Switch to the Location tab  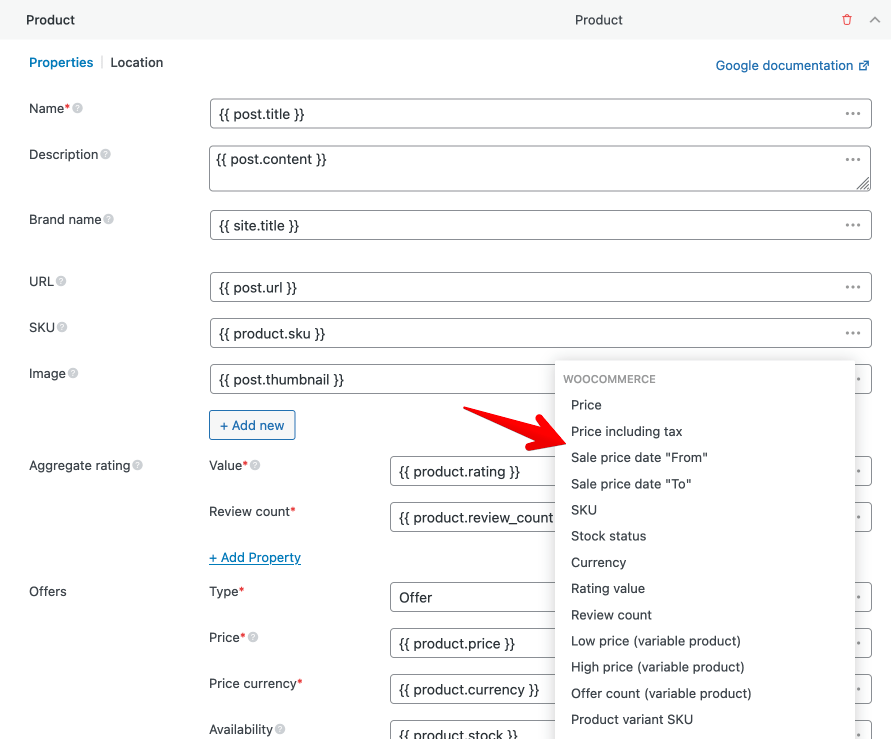136,62
